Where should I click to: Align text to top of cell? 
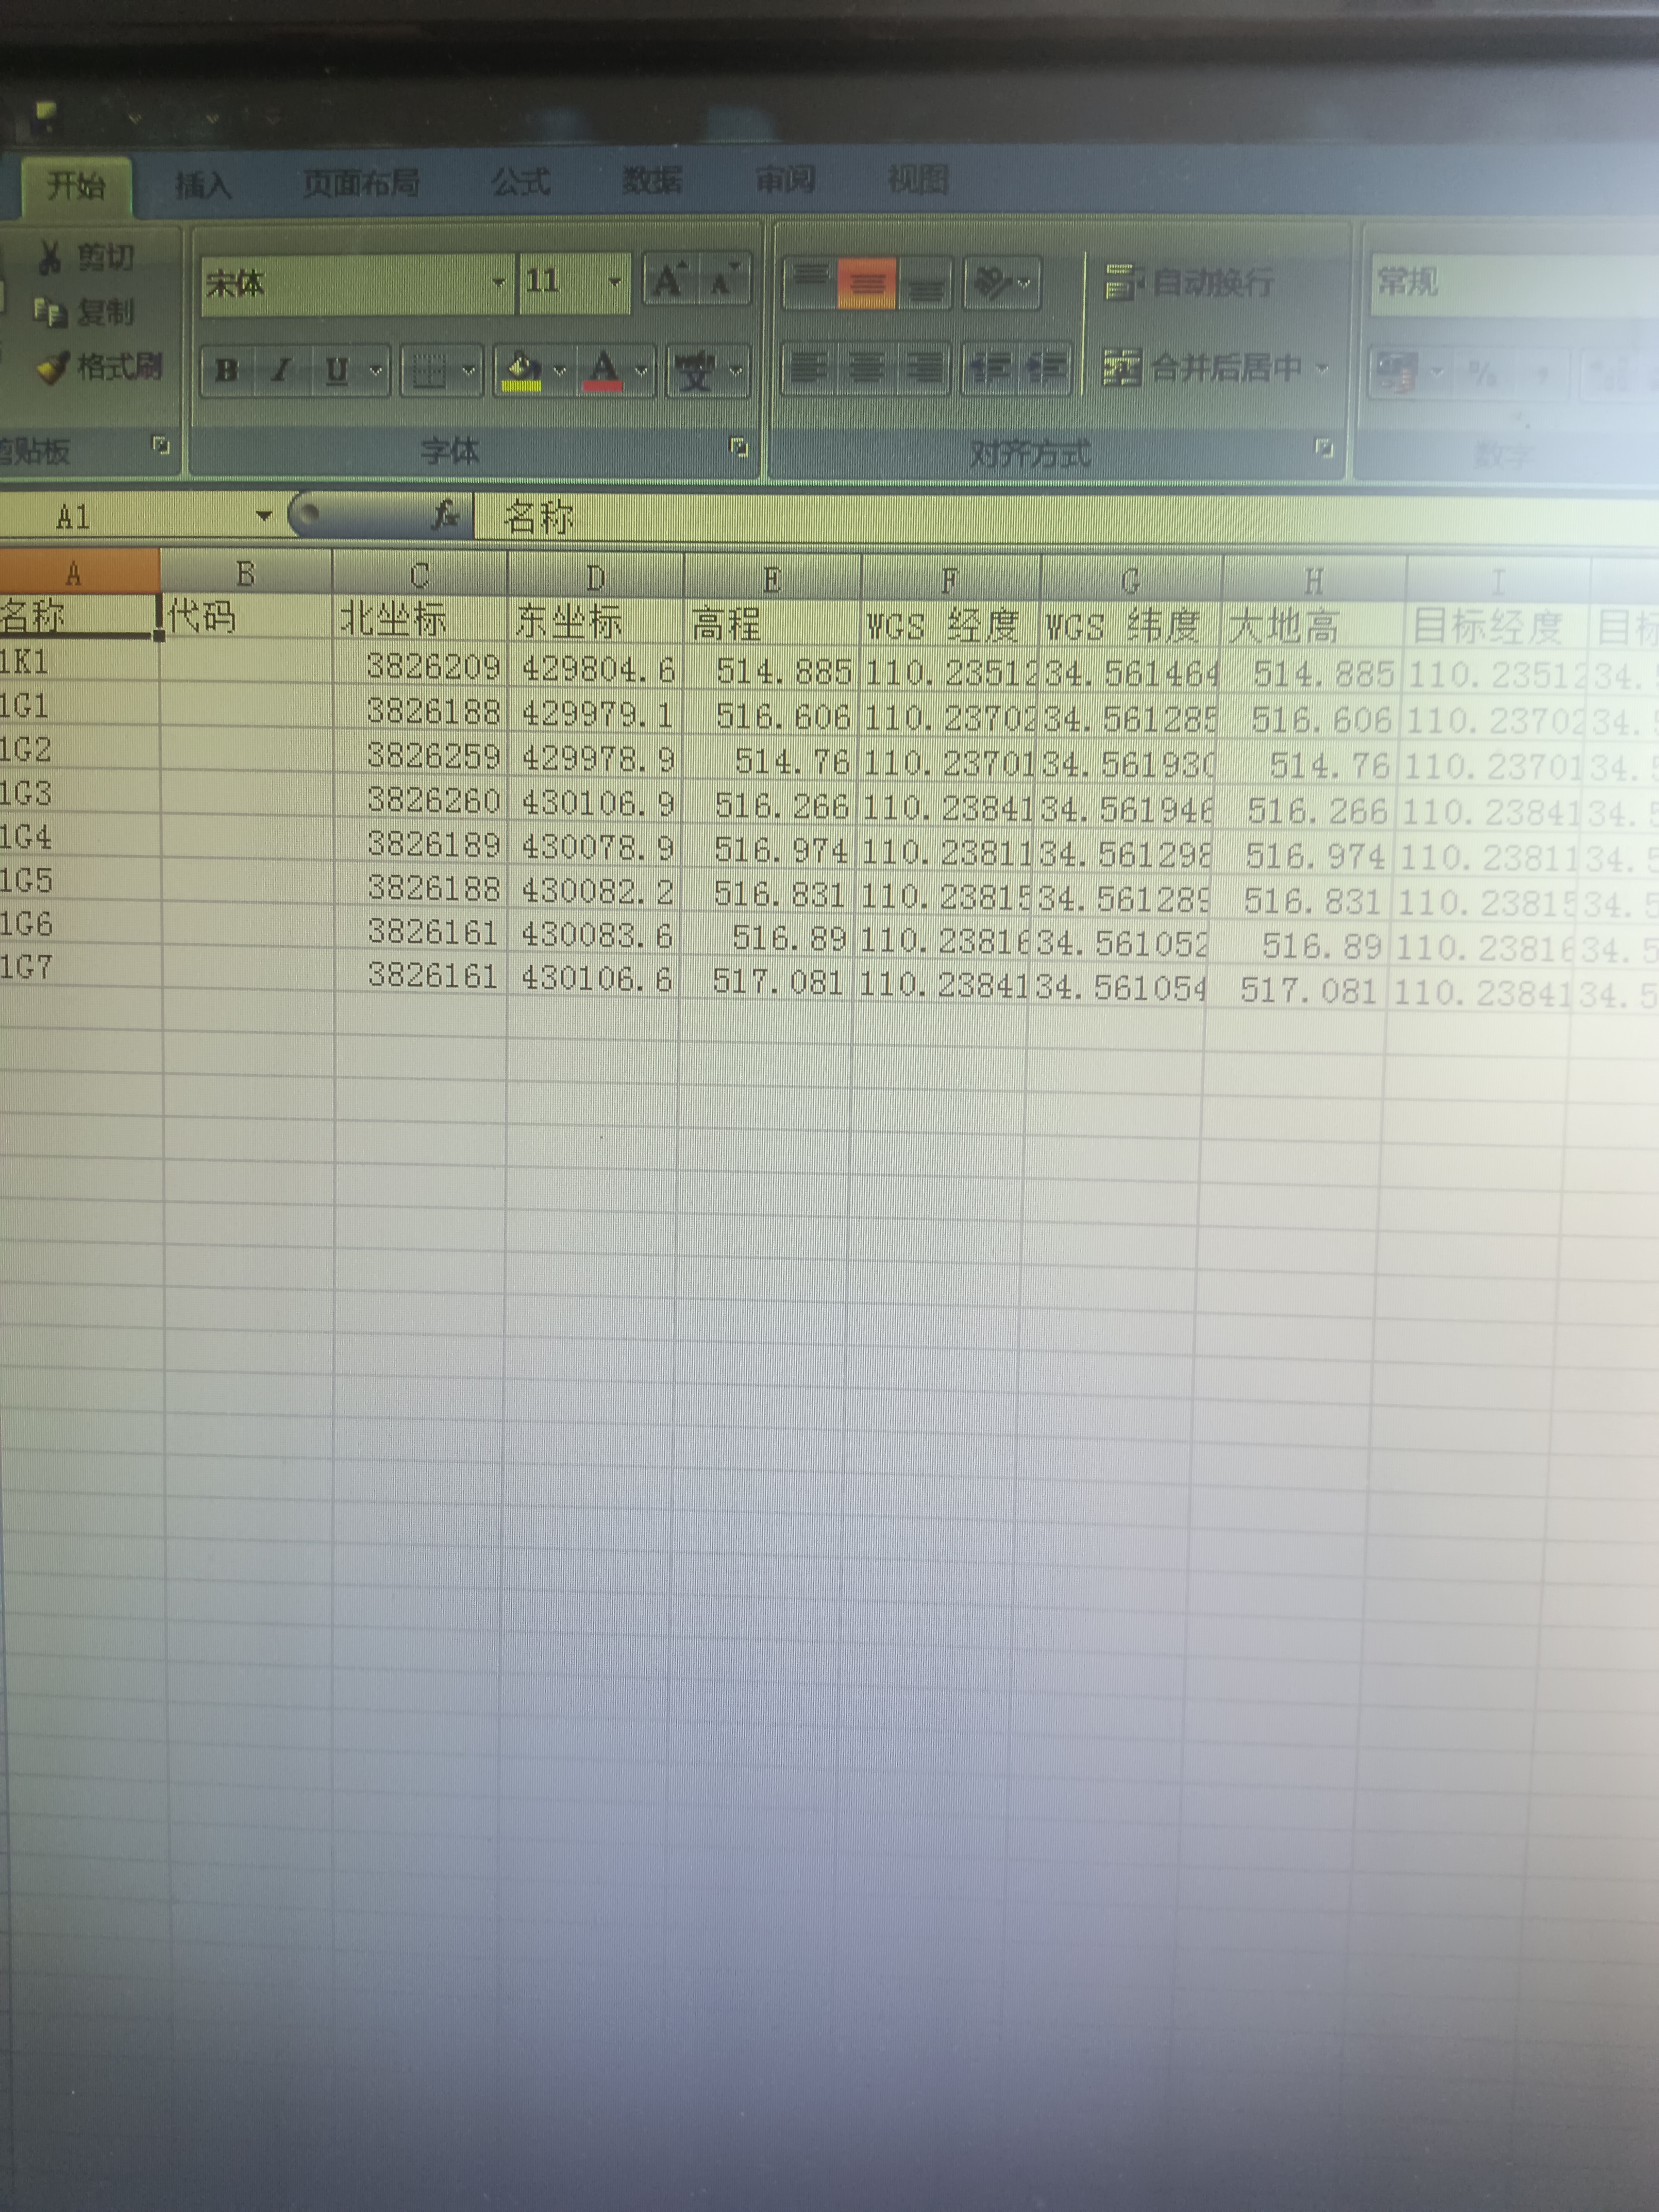point(811,283)
